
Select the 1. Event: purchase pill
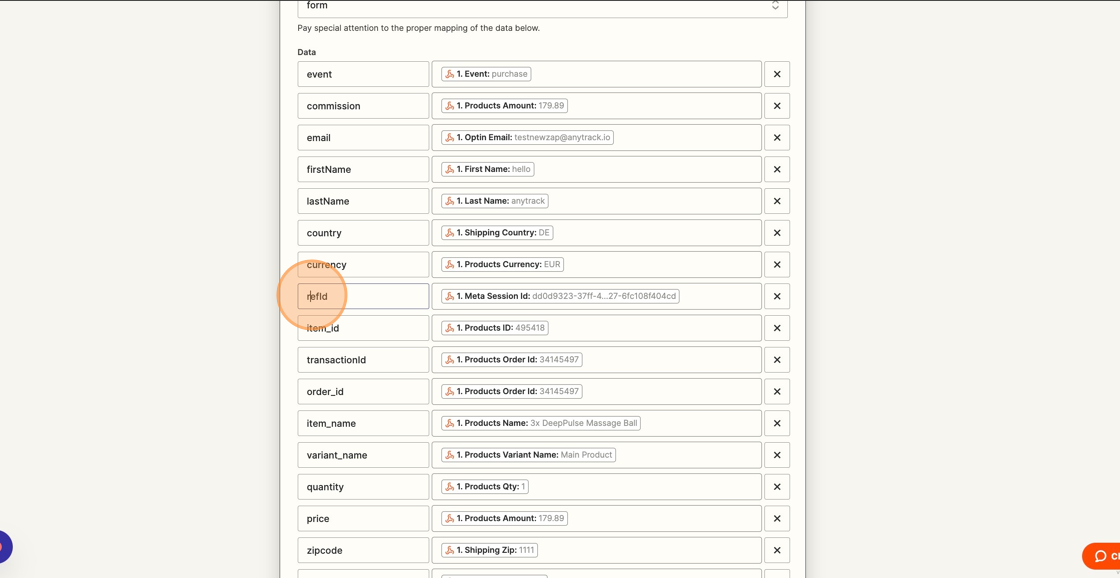coord(486,74)
